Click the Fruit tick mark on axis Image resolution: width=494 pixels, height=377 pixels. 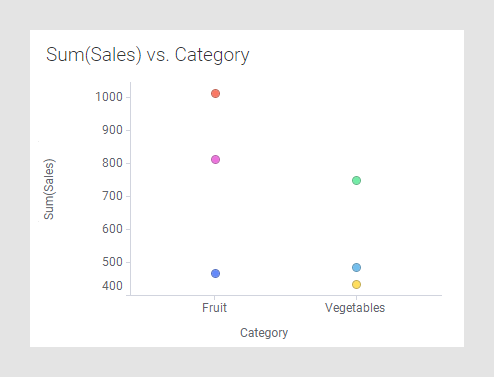point(214,297)
